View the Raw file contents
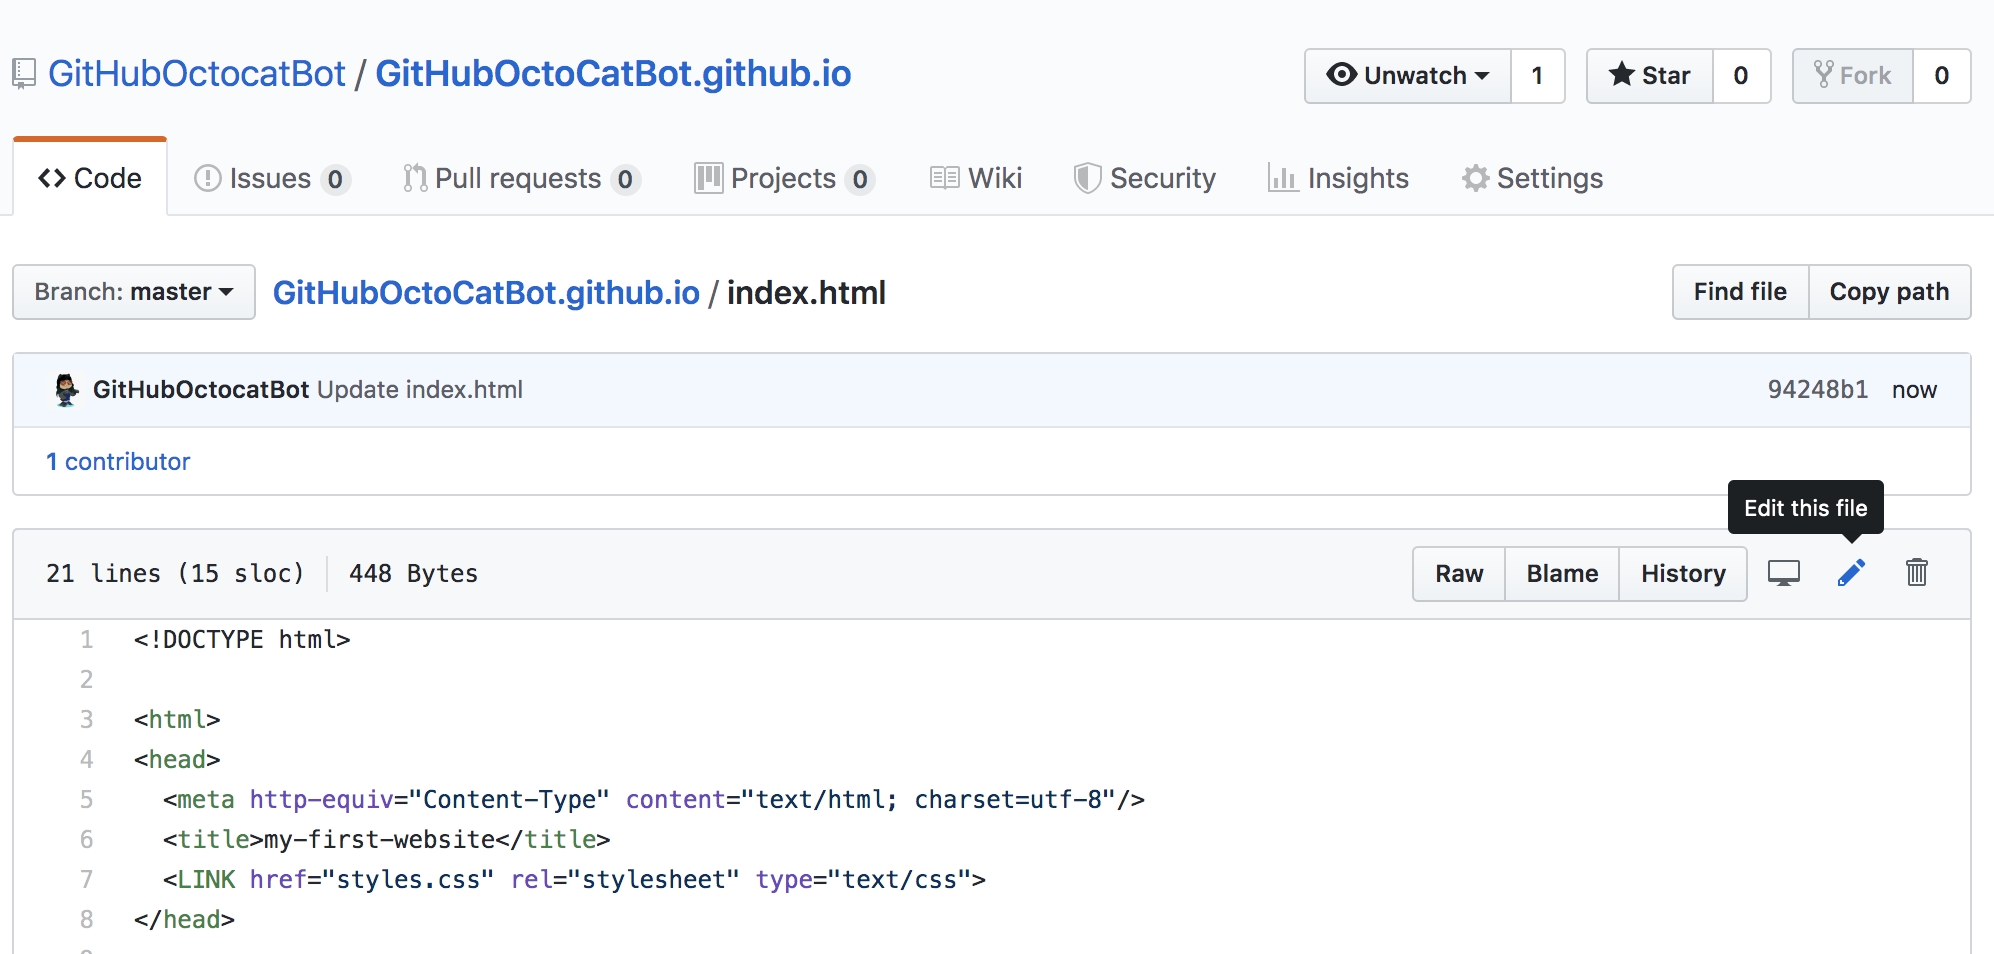Image resolution: width=1994 pixels, height=954 pixels. 1459,574
